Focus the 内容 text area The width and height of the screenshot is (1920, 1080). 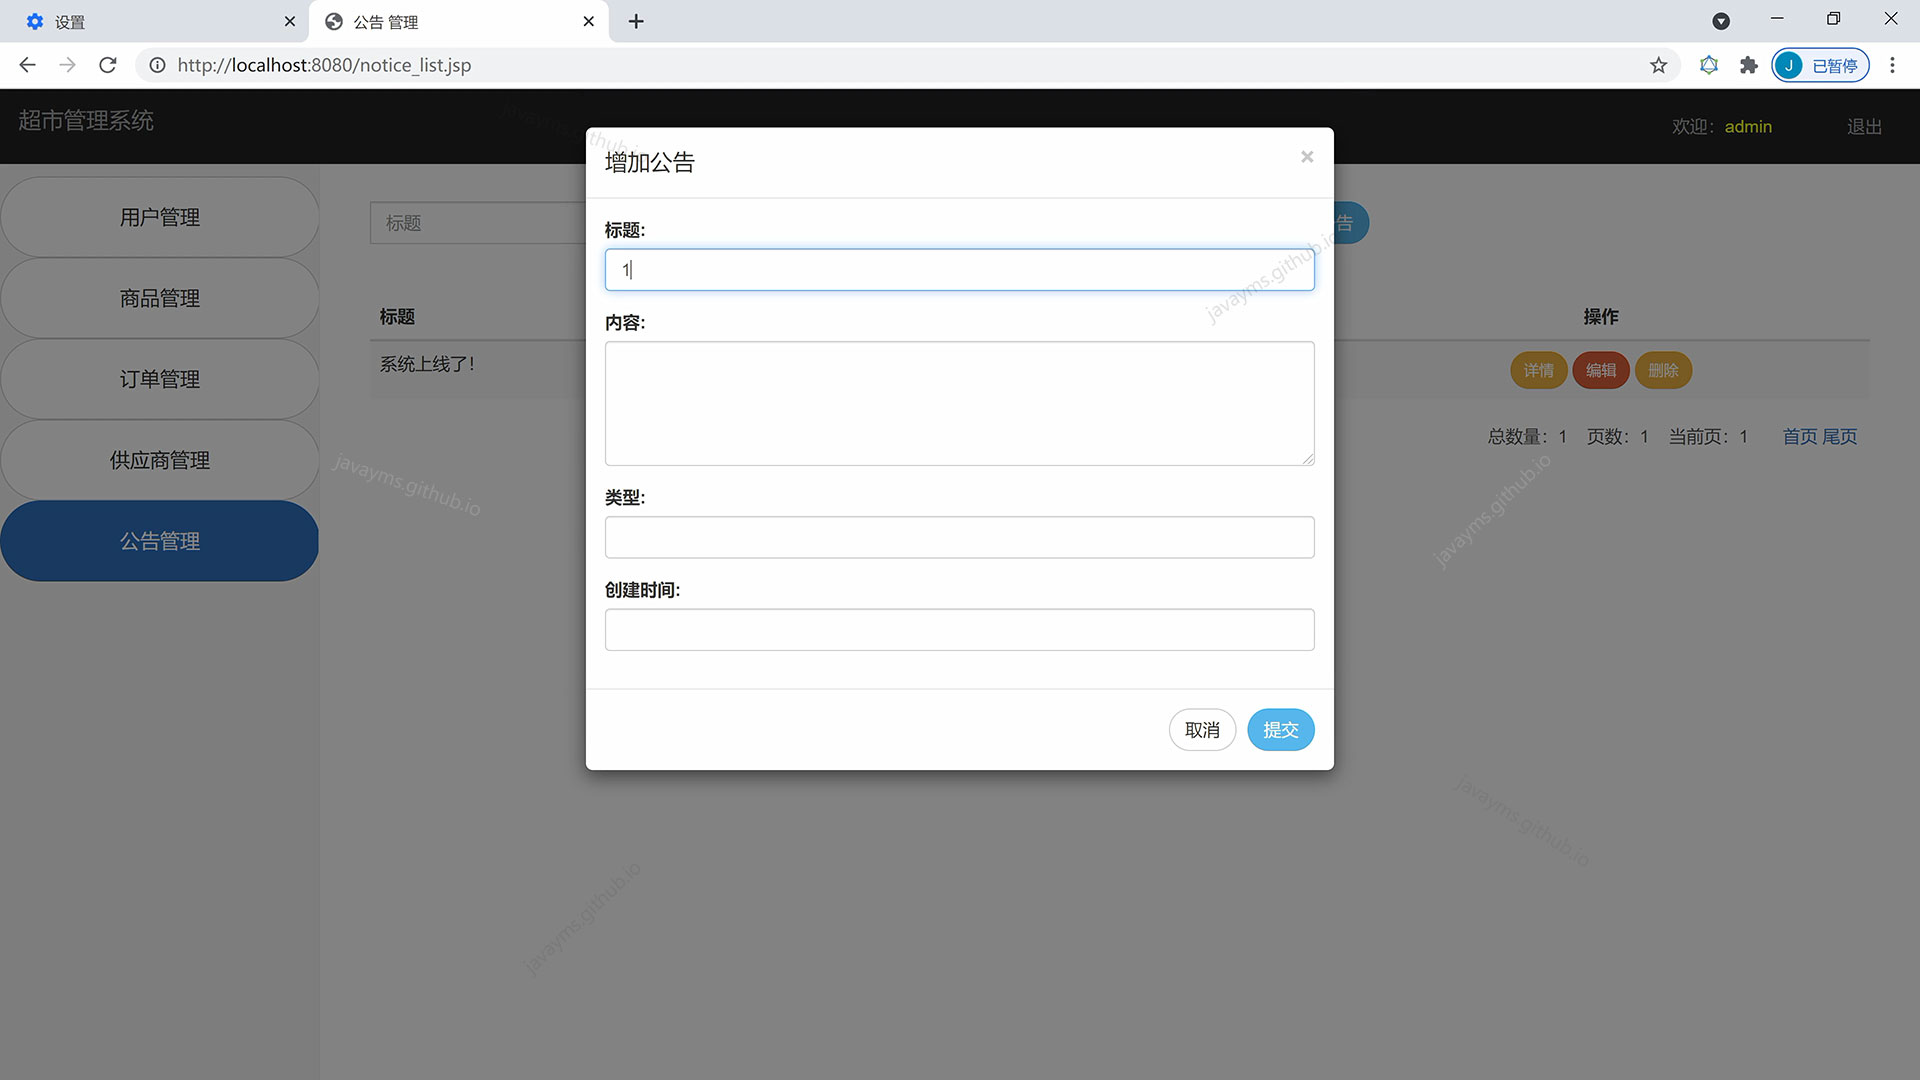click(x=958, y=403)
